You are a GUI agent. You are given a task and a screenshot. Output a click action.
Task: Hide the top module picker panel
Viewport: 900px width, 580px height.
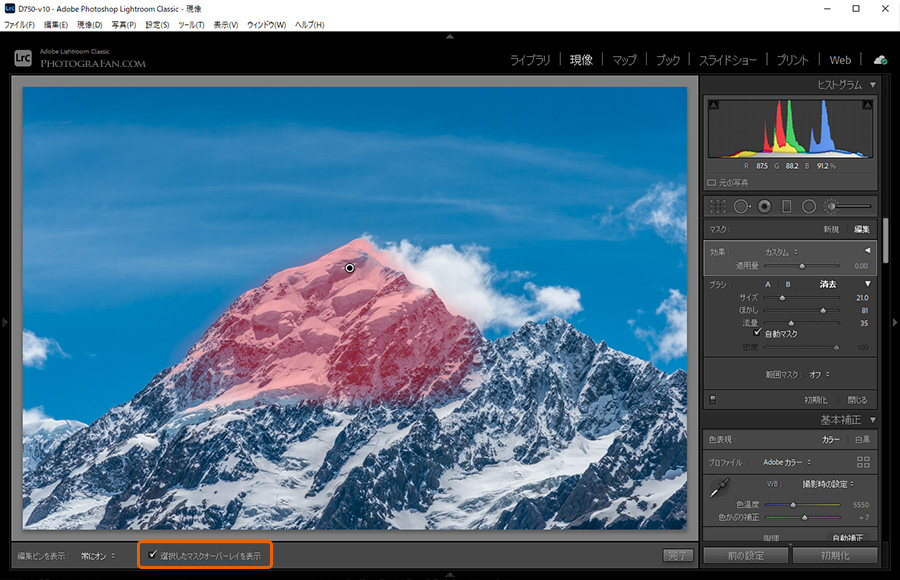[x=450, y=36]
